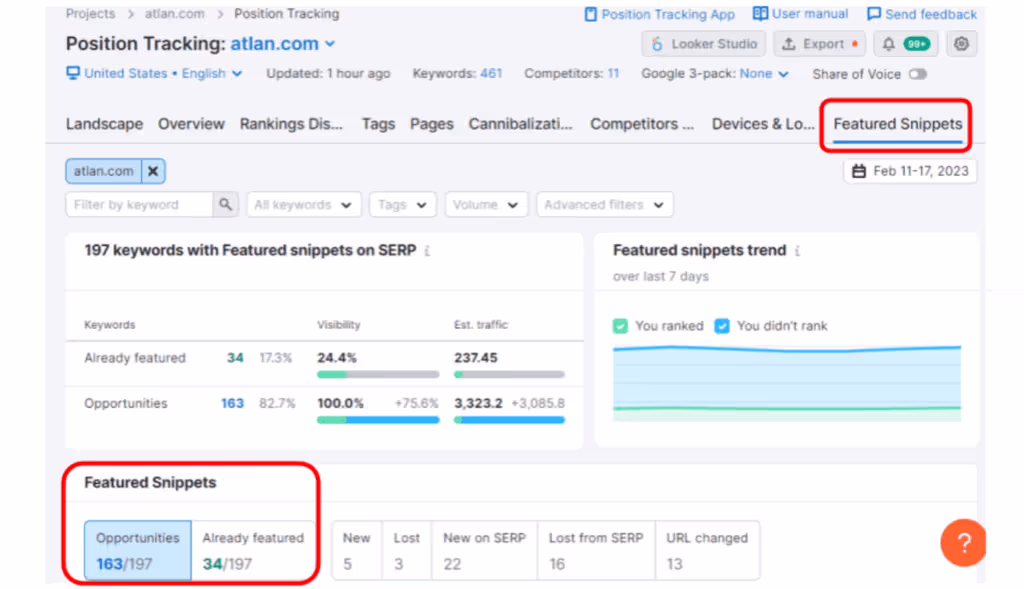The width and height of the screenshot is (1024, 589).
Task: Click the Position Tracking App icon
Action: click(x=590, y=14)
